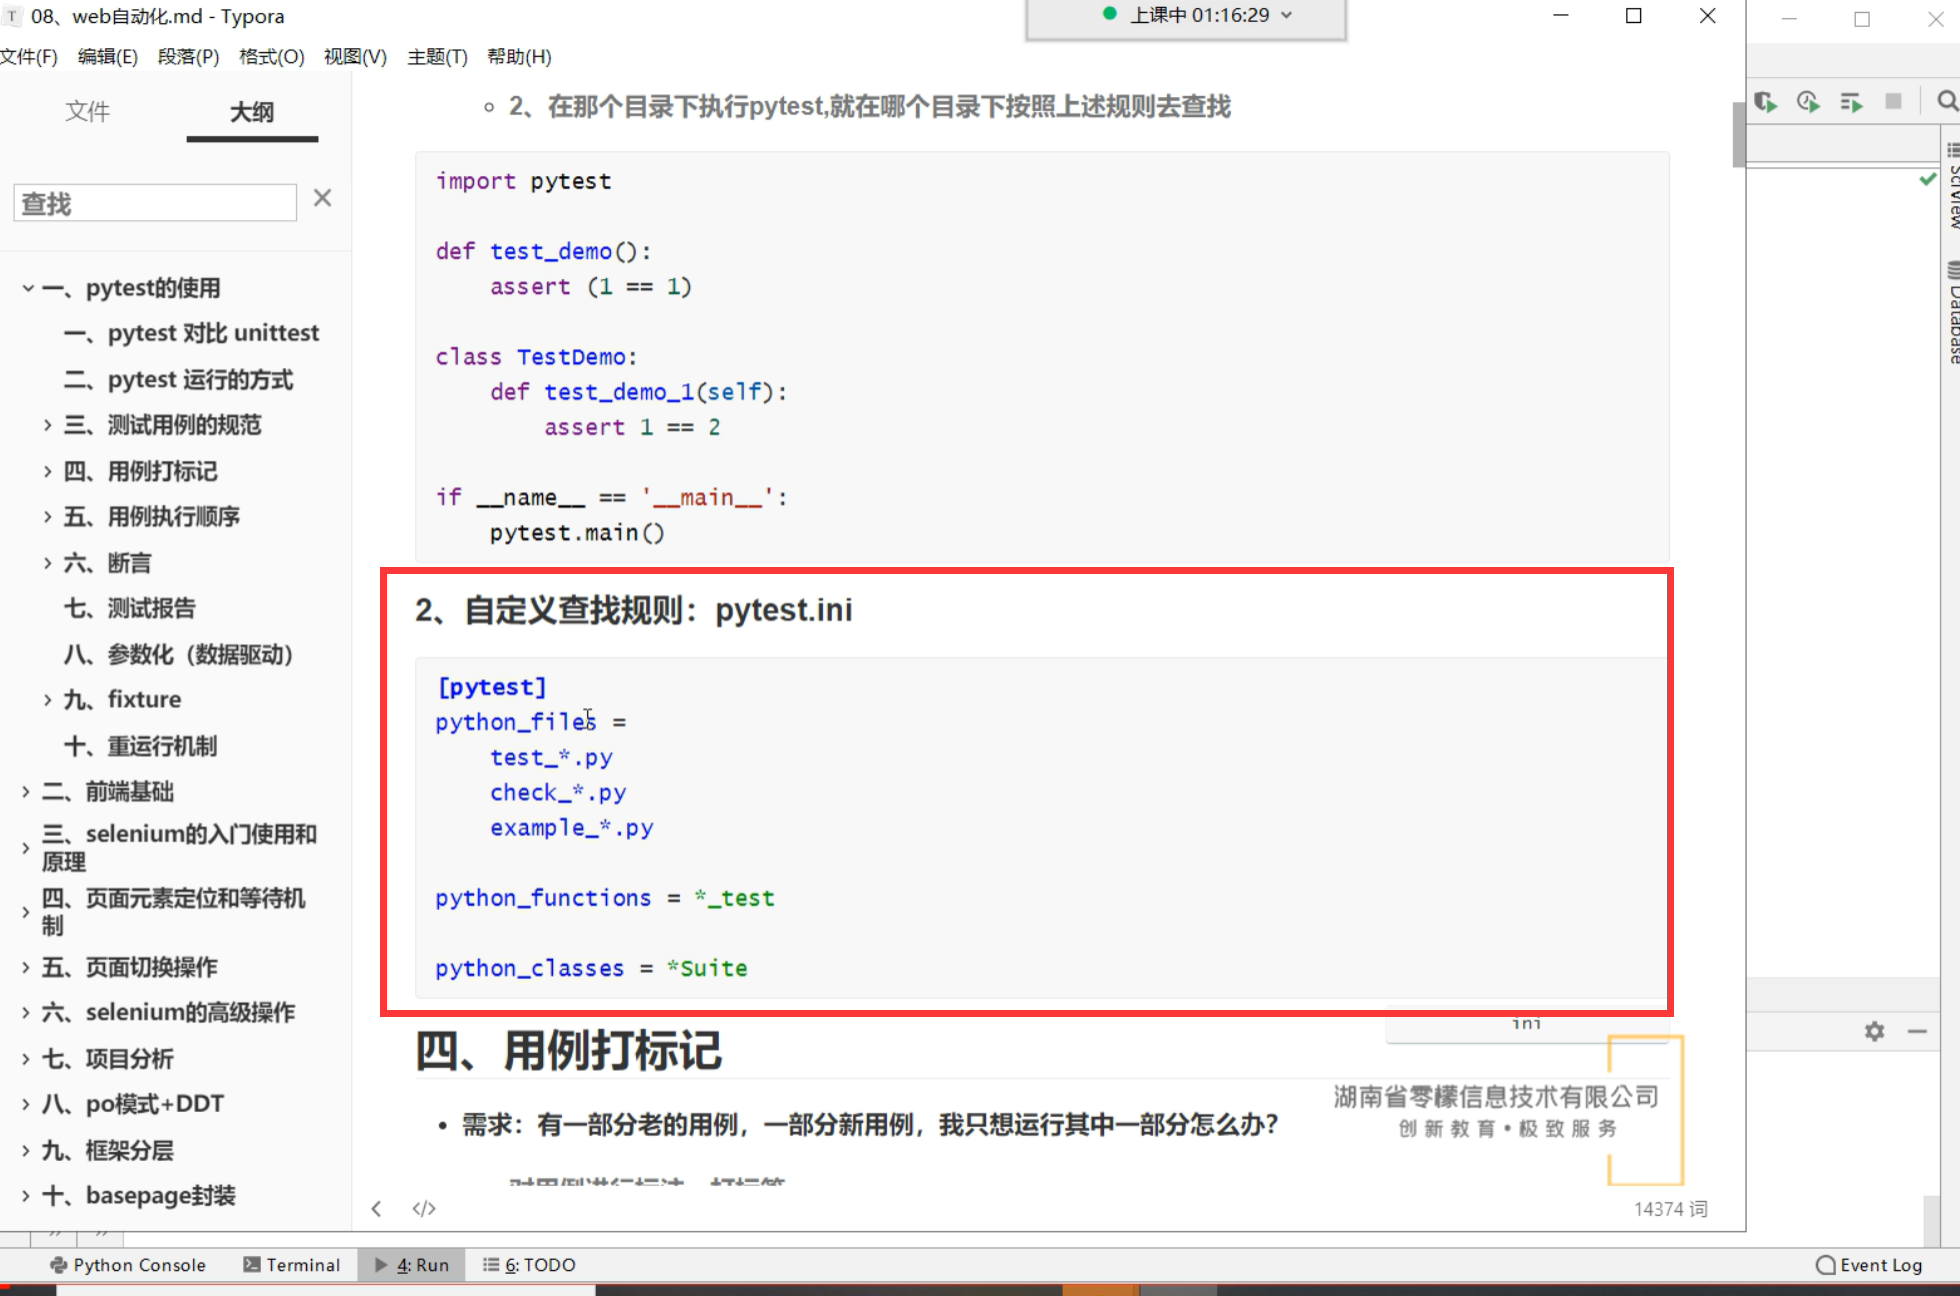1960x1296 pixels.
Task: Switch to the 文件 sidebar tab
Action: tap(88, 111)
